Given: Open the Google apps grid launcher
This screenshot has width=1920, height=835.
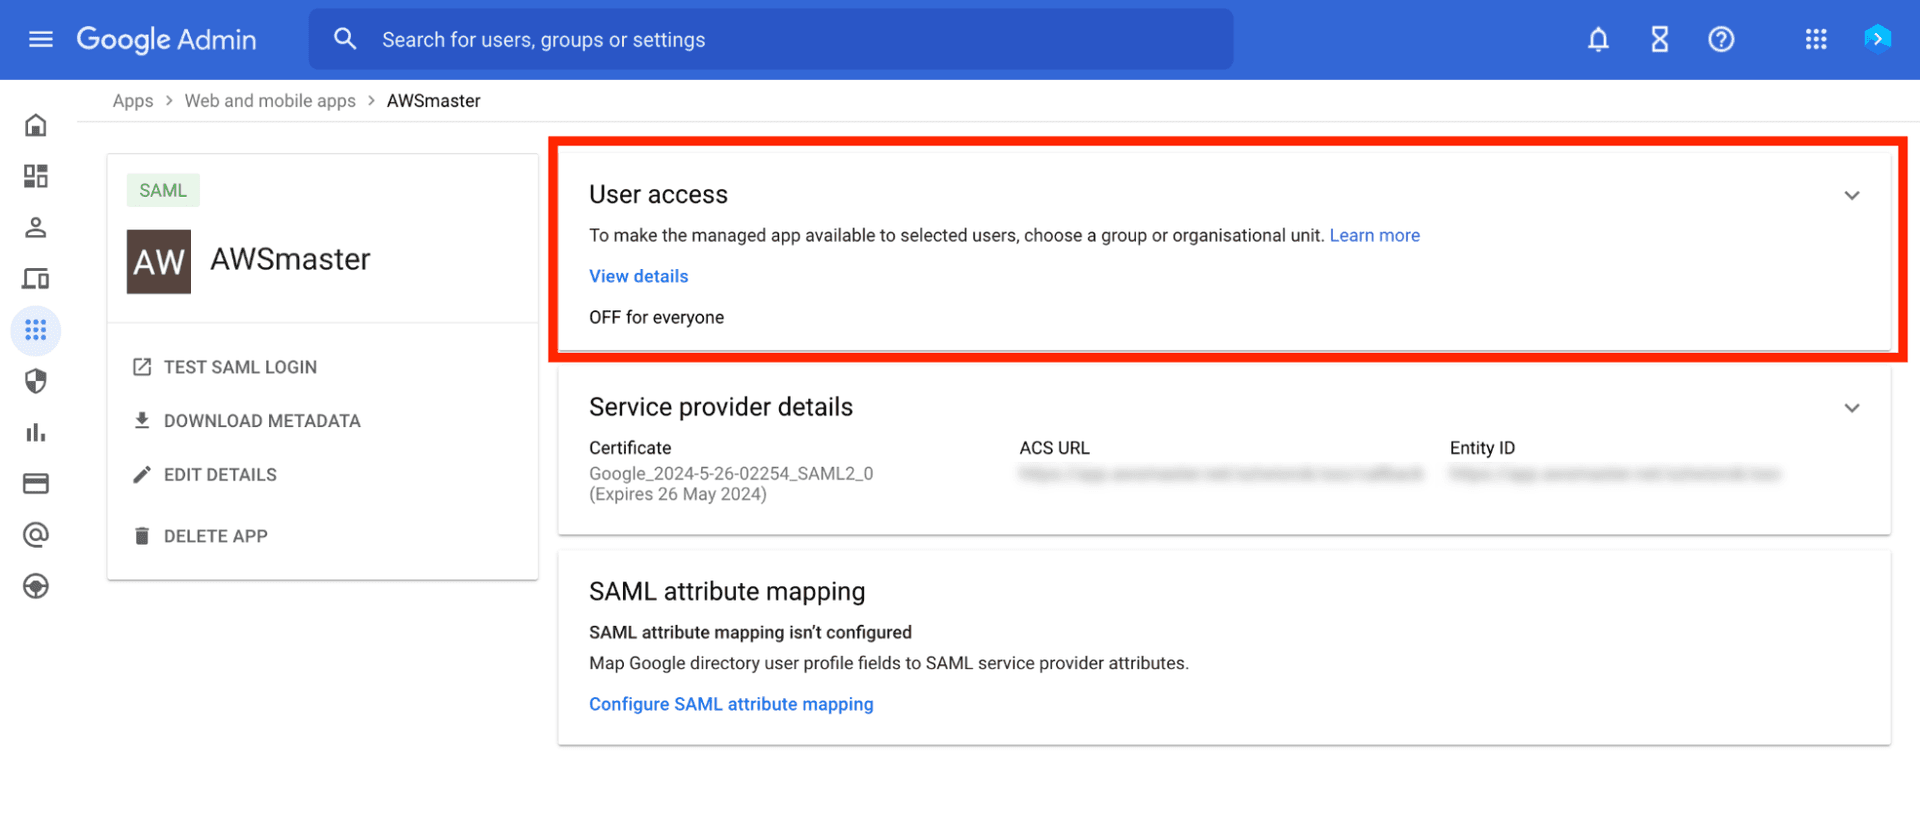Looking at the screenshot, I should (1816, 39).
